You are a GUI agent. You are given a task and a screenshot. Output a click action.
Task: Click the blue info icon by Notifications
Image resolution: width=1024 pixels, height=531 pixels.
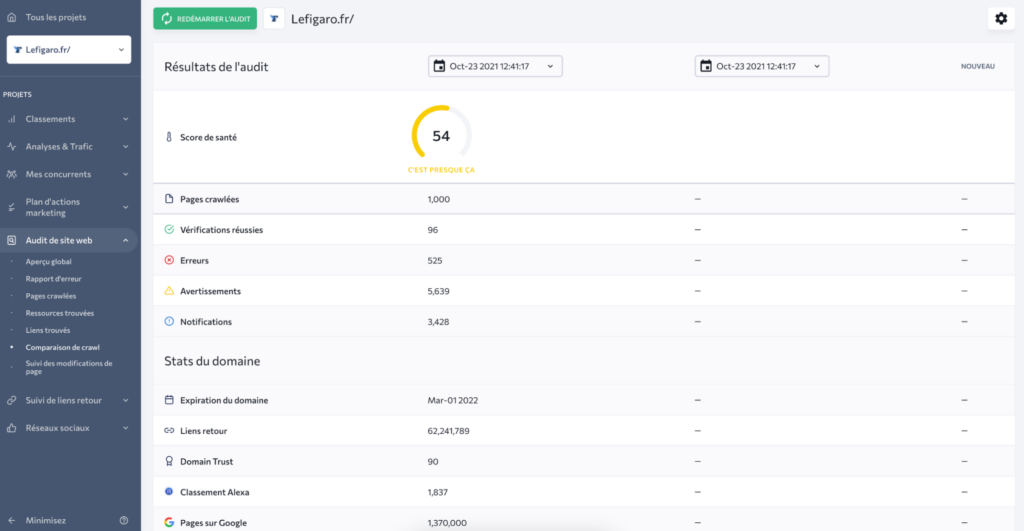169,321
